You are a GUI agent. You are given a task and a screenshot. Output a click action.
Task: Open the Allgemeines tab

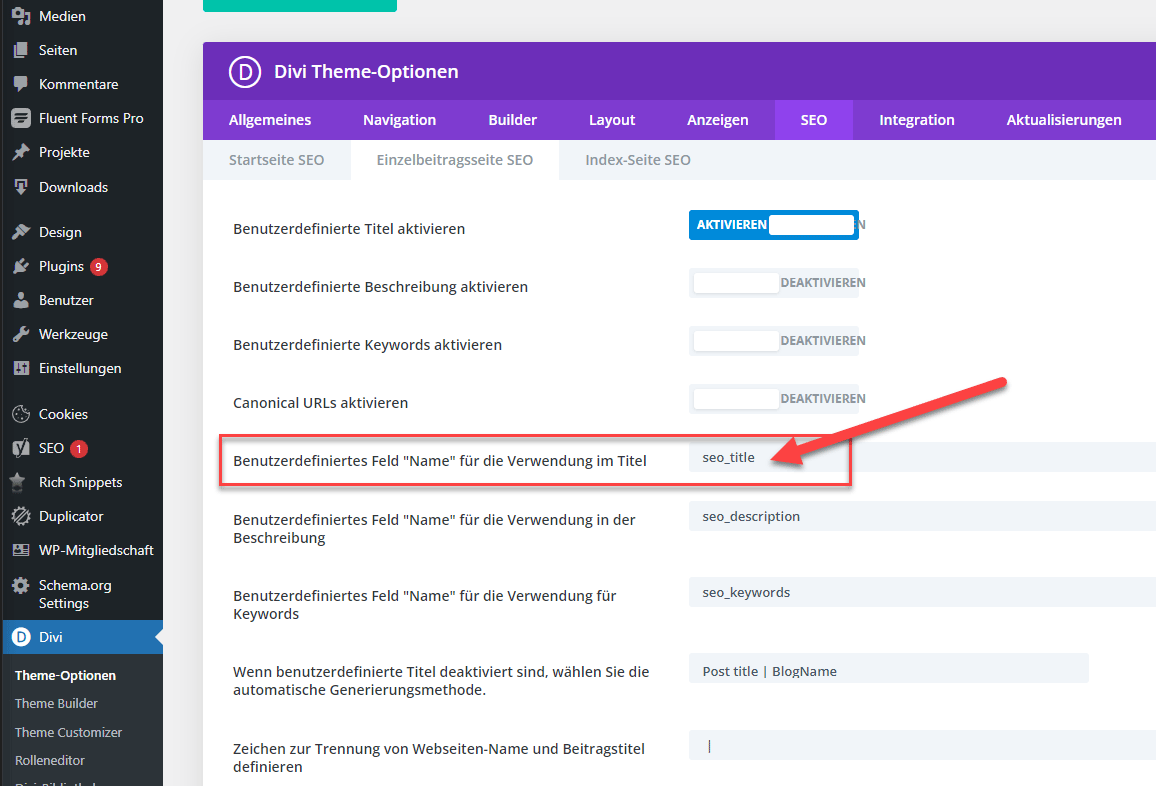tap(270, 119)
